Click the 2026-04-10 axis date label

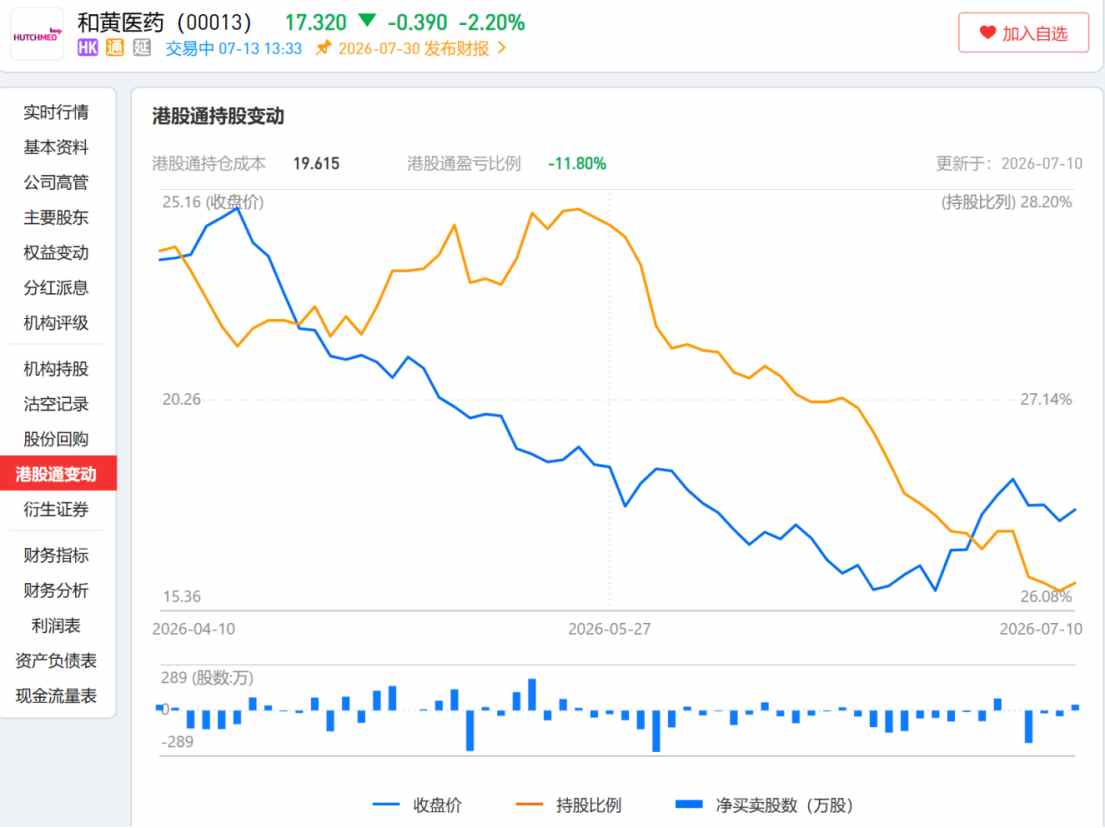194,629
